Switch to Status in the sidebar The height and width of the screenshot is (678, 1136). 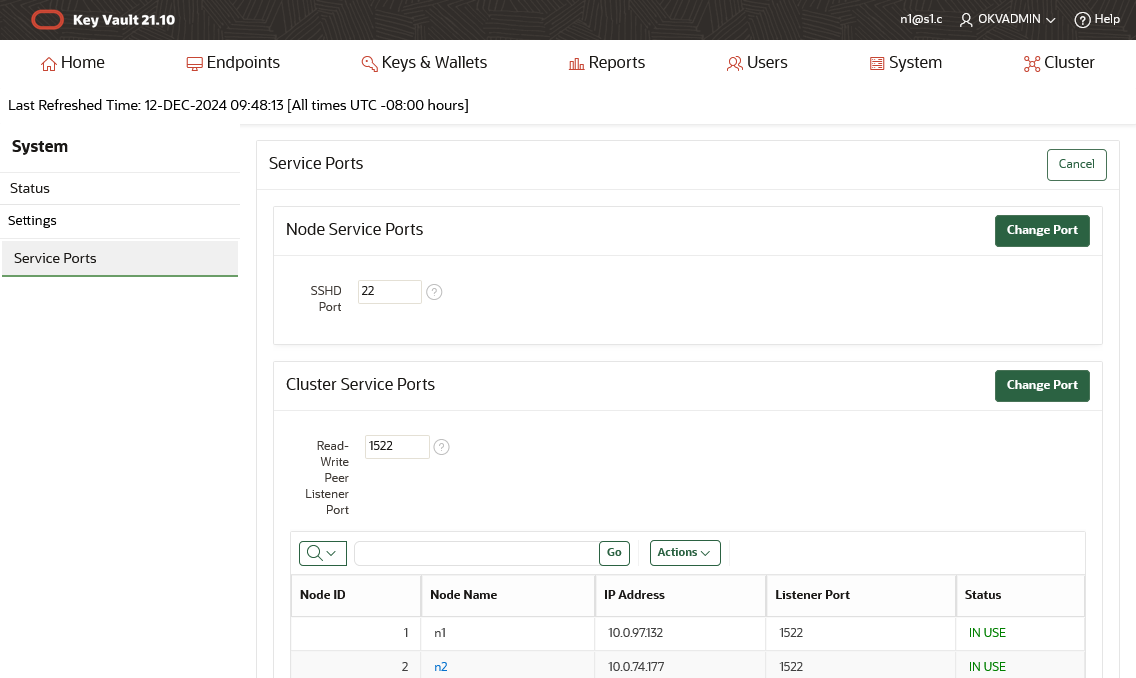click(x=29, y=188)
